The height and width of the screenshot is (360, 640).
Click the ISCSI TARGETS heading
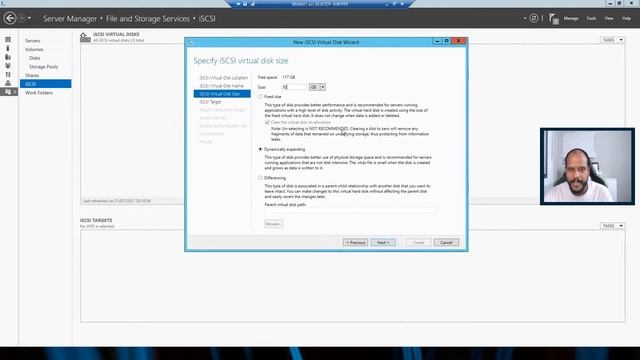click(96, 220)
